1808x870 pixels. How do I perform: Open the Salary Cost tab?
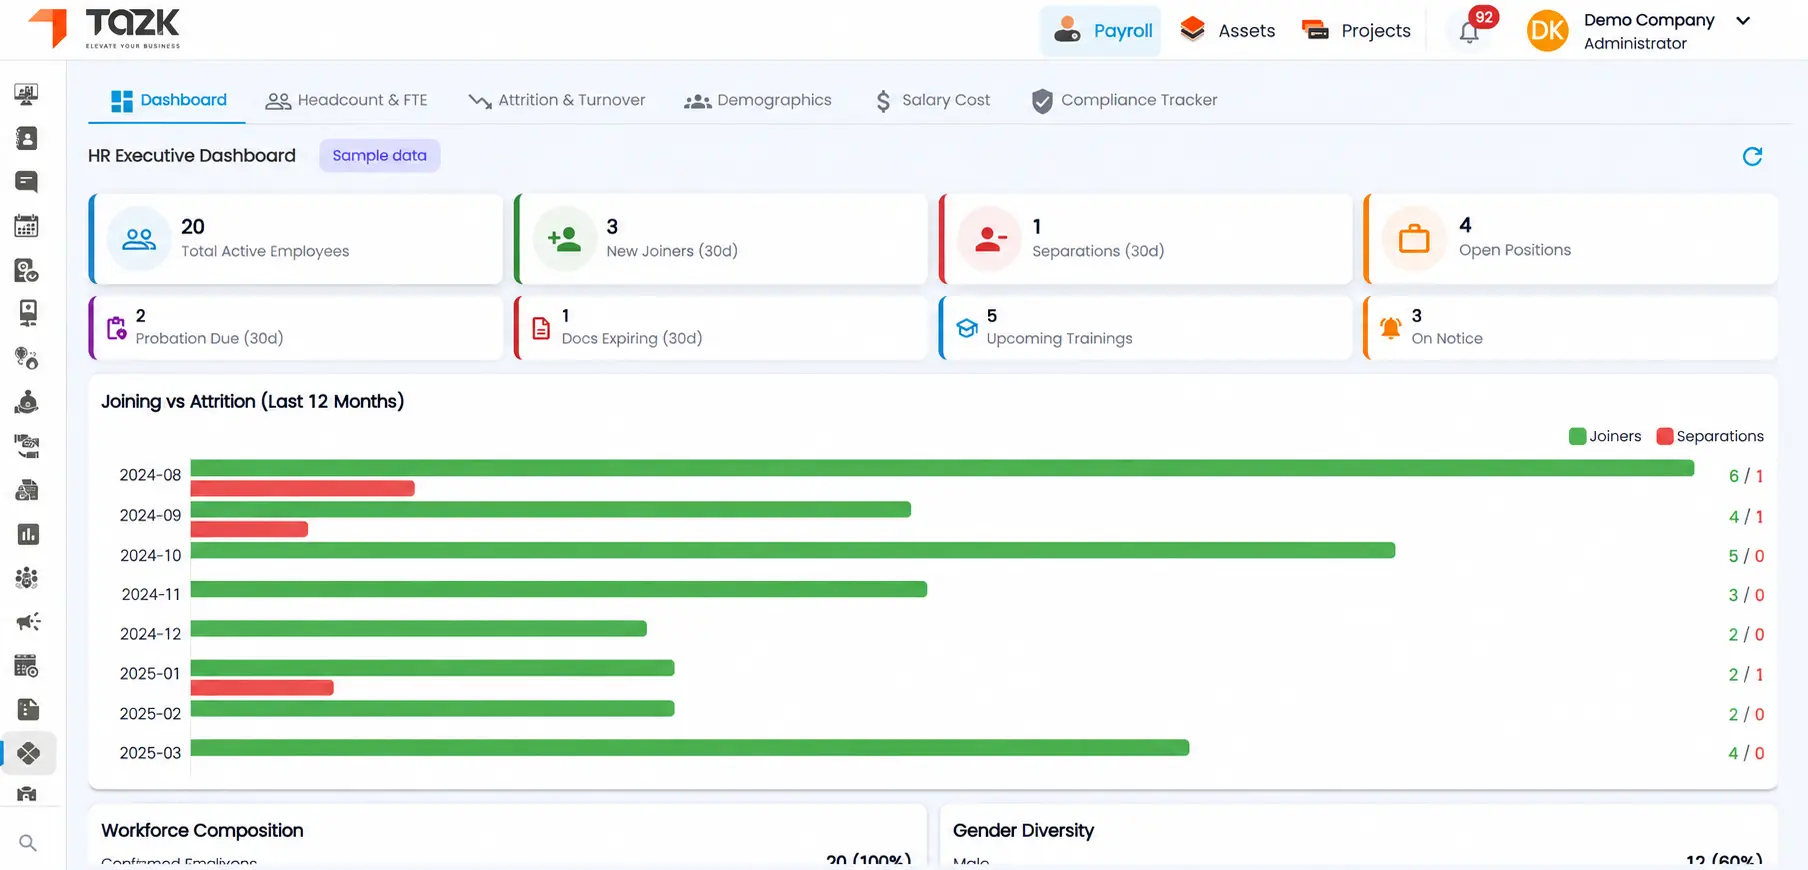(x=932, y=100)
